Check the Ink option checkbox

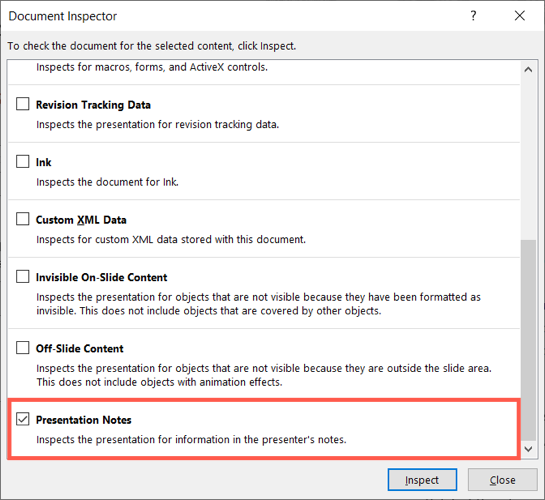(23, 161)
